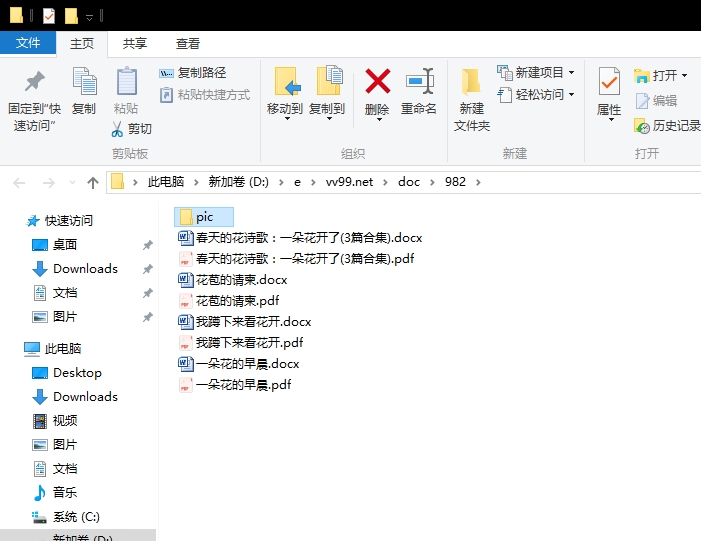701x541 pixels.
Task: Click title bar properties checkmark icon
Action: 49,16
